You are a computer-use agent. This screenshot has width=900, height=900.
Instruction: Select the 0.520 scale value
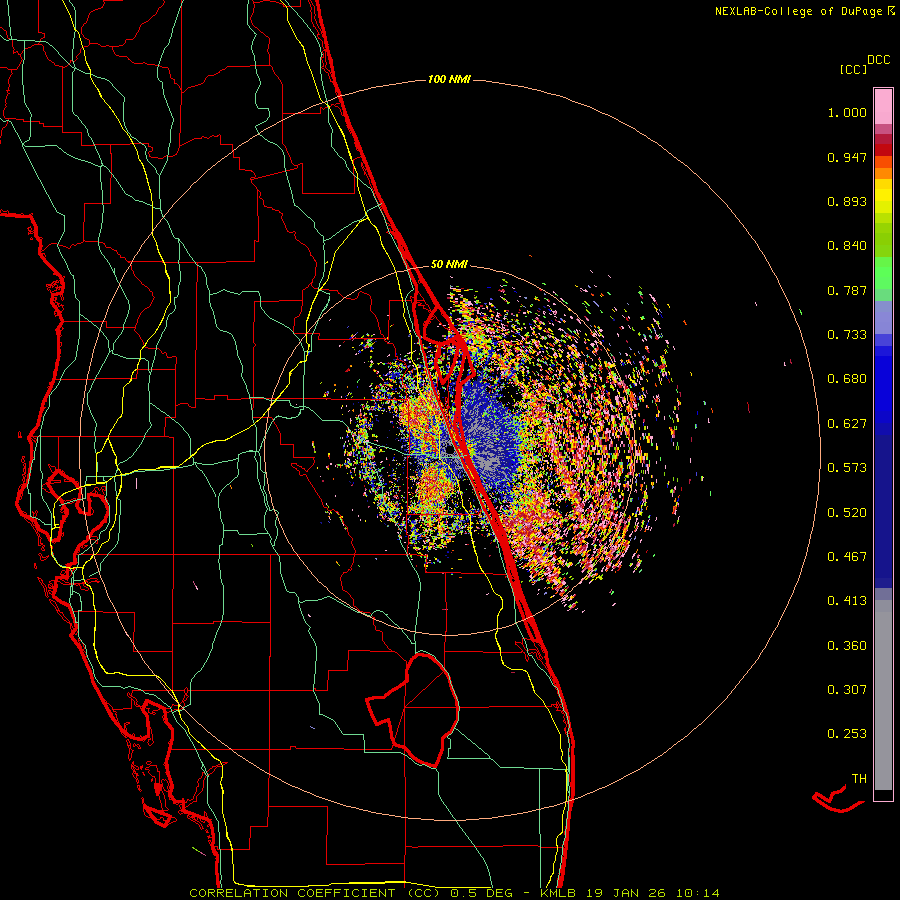[847, 513]
